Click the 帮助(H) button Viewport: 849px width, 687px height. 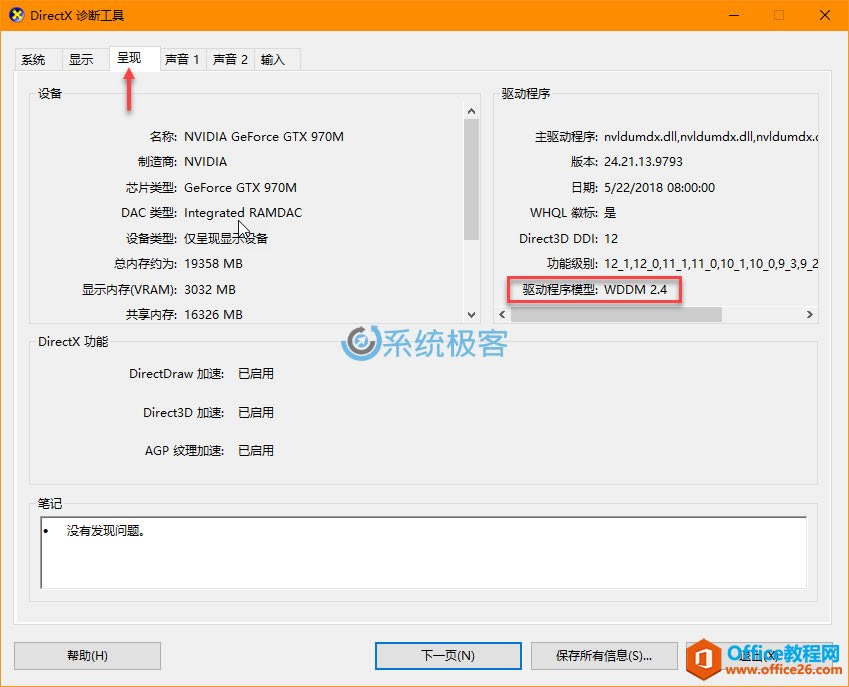87,656
